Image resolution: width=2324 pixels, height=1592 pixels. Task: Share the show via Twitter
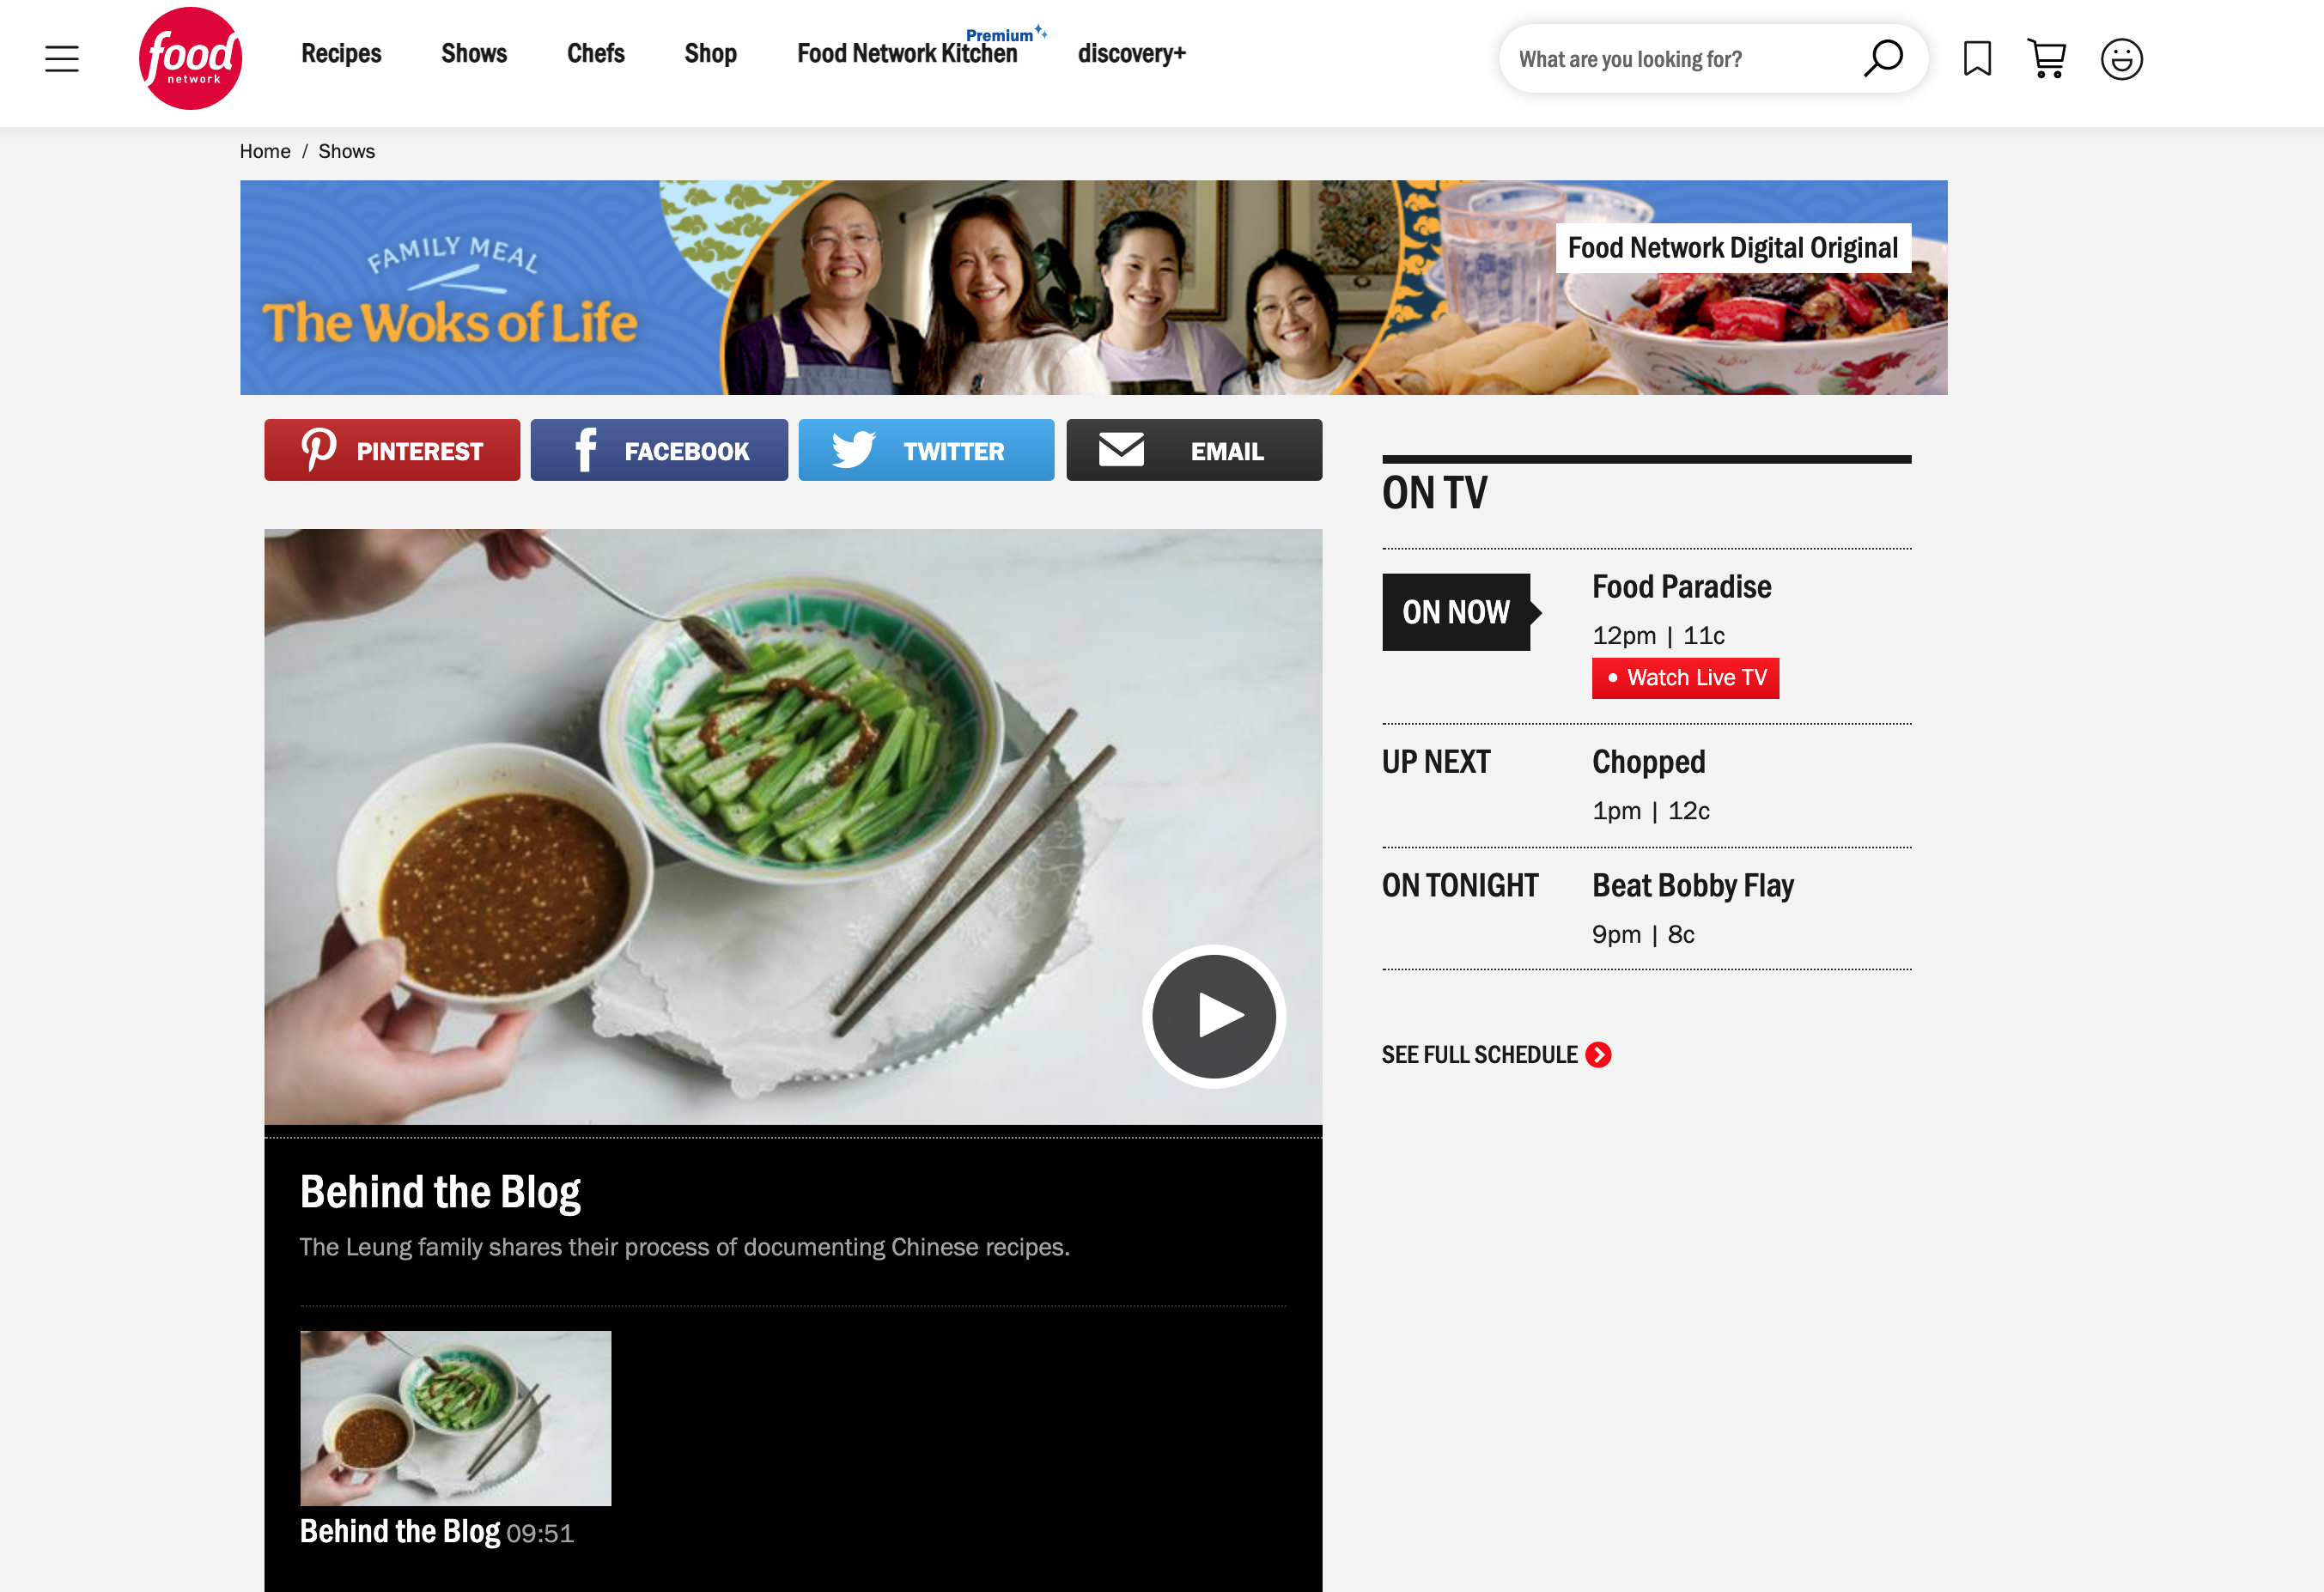click(926, 449)
